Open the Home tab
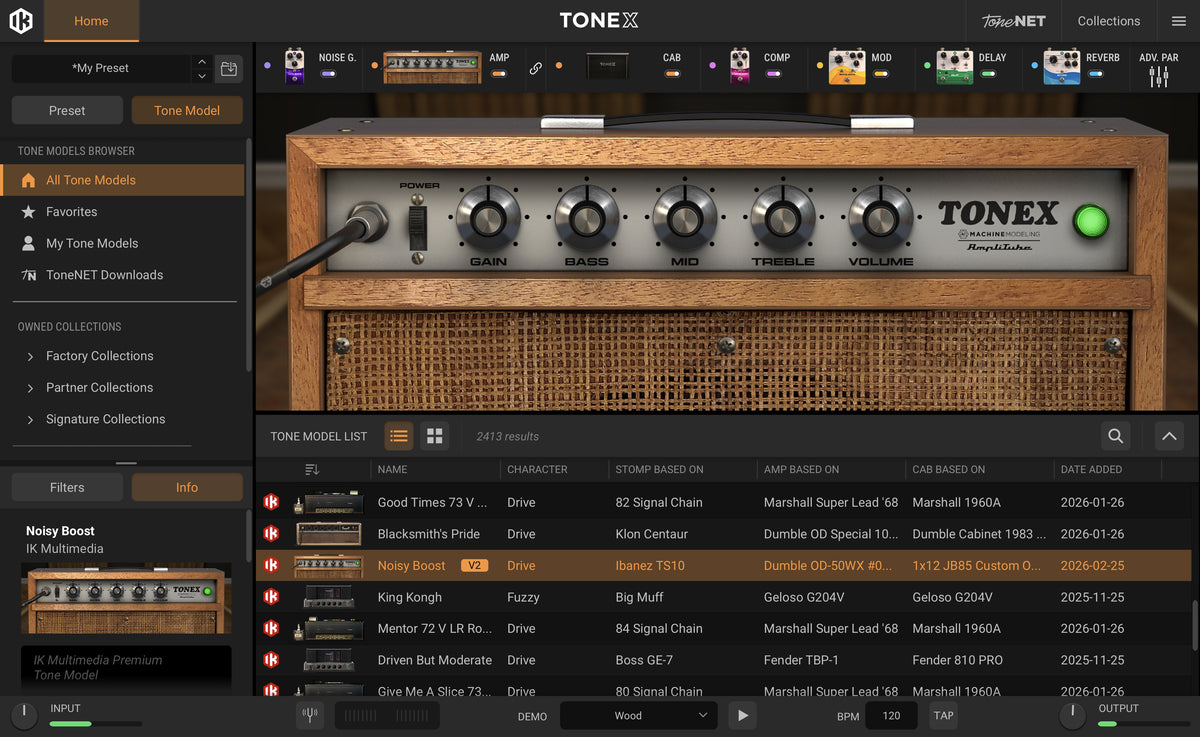 pos(91,21)
